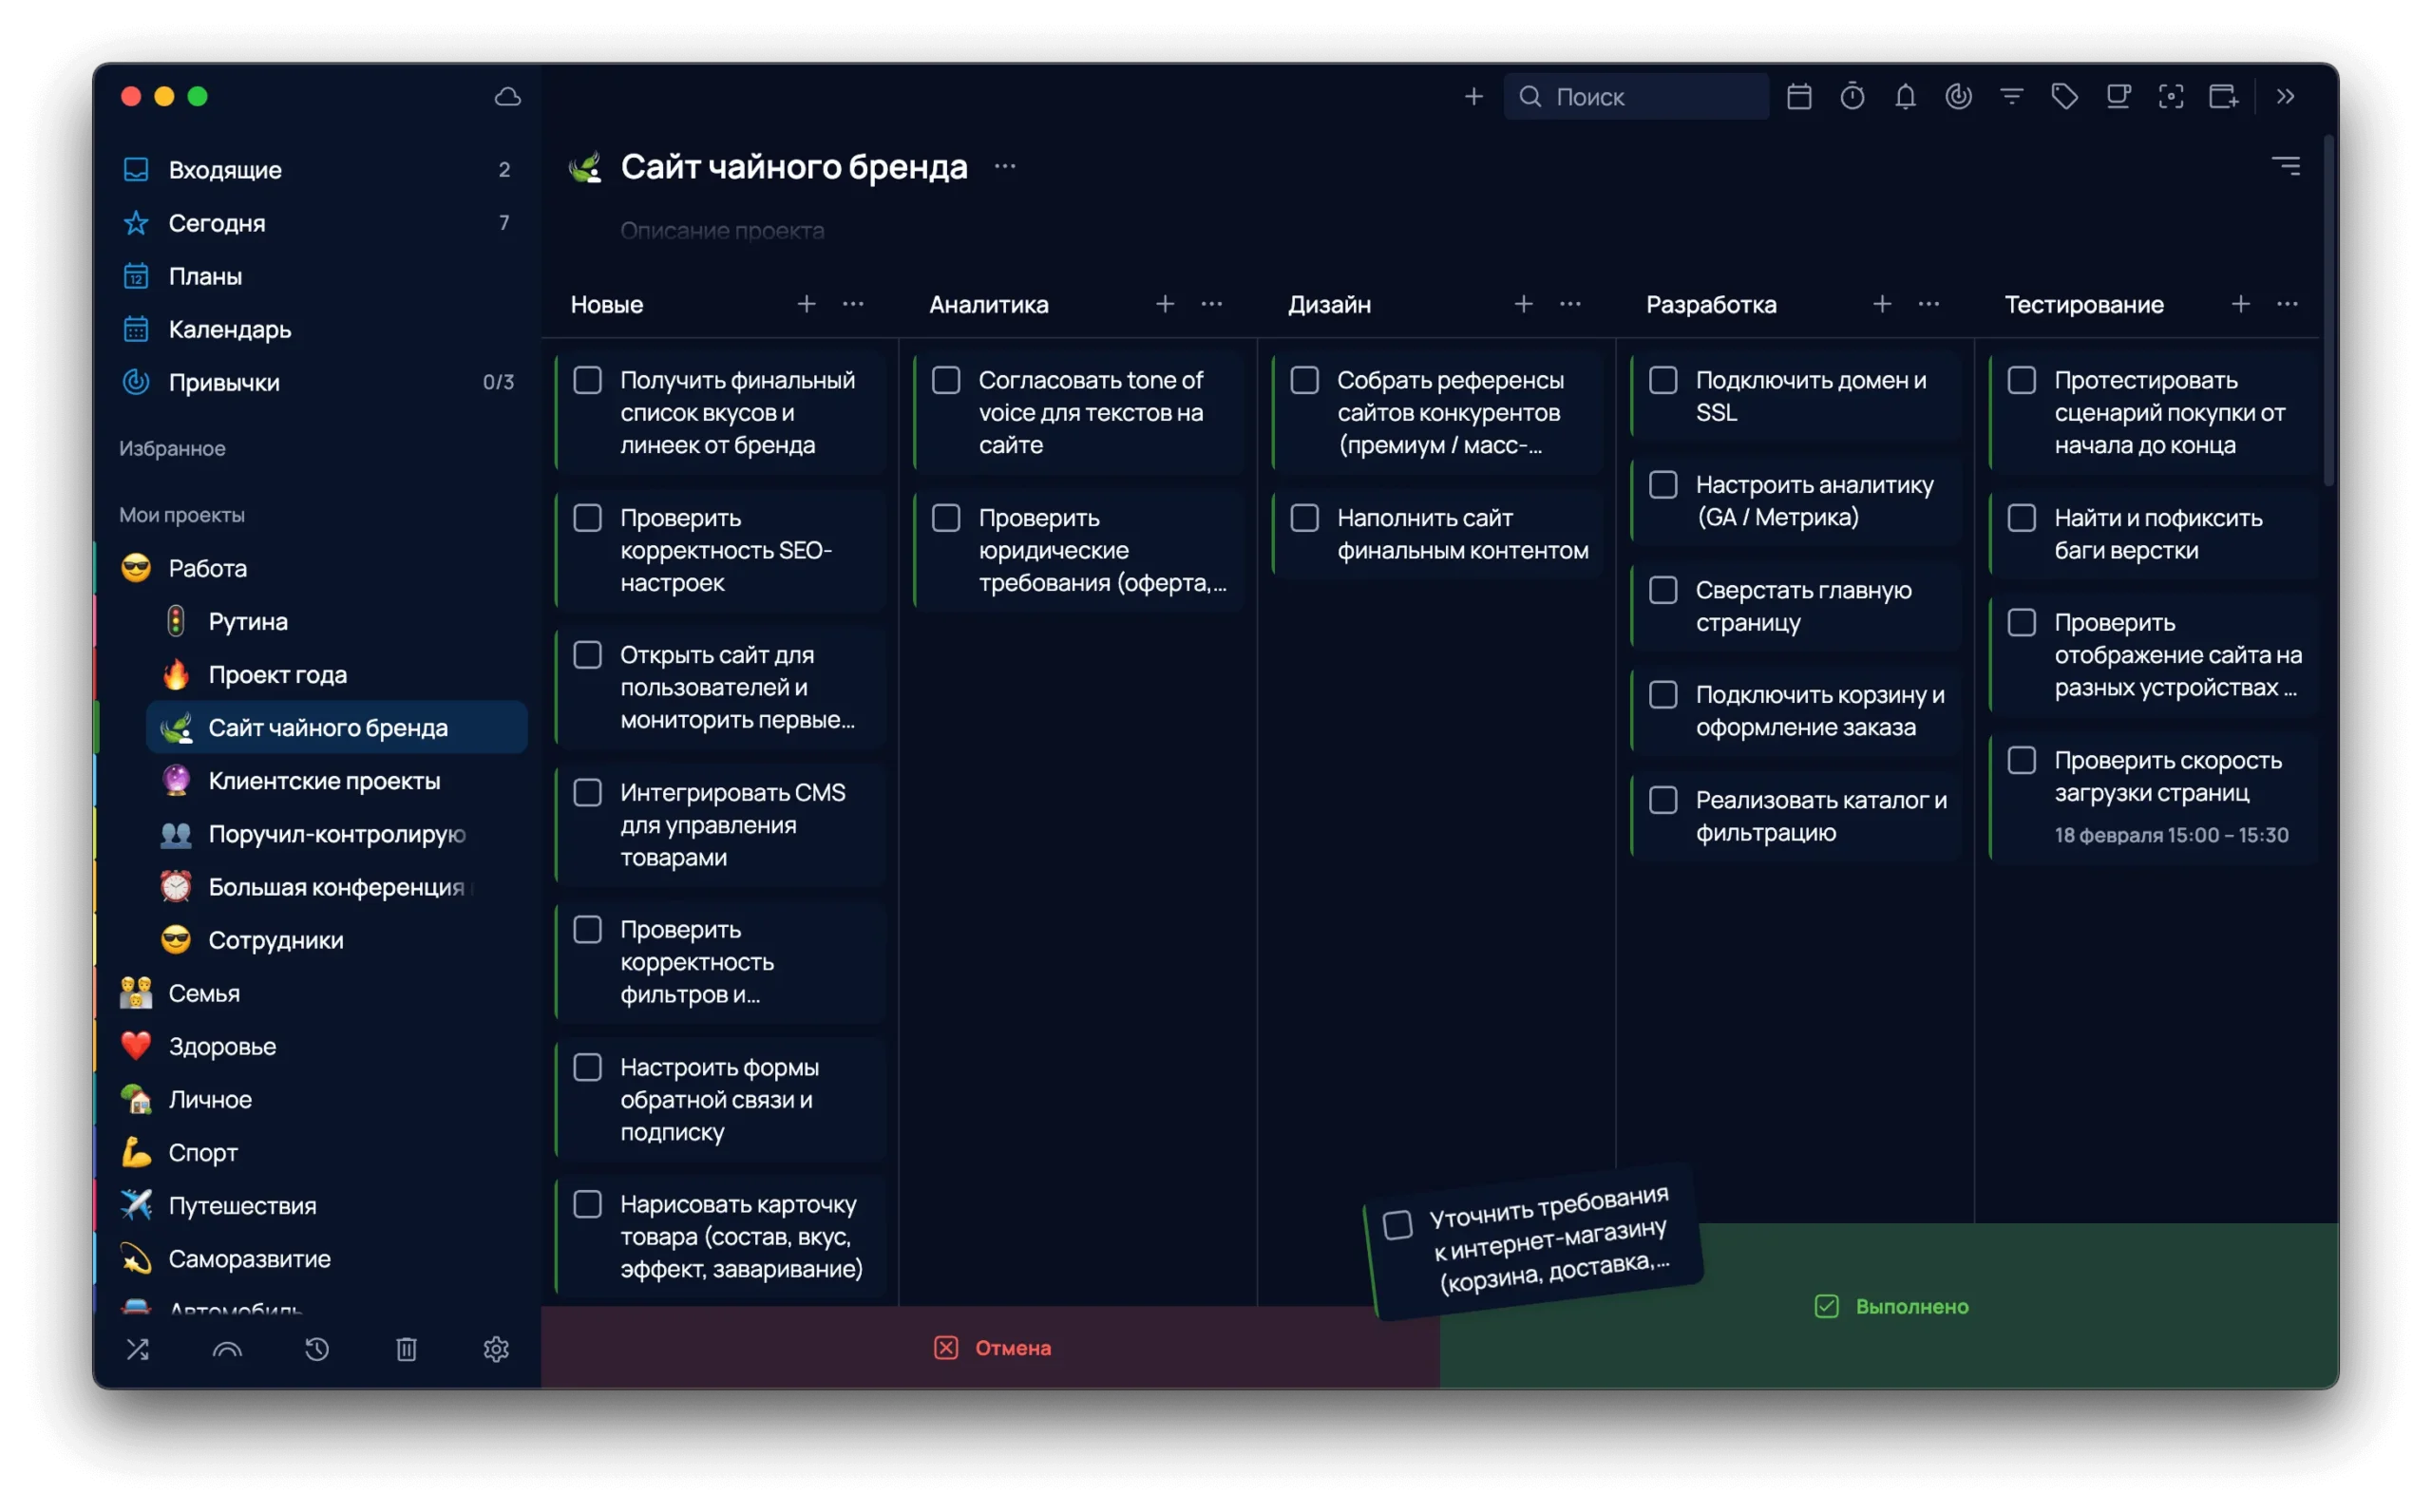This screenshot has width=2432, height=1512.
Task: Open the 'Входящие' section
Action: point(224,169)
